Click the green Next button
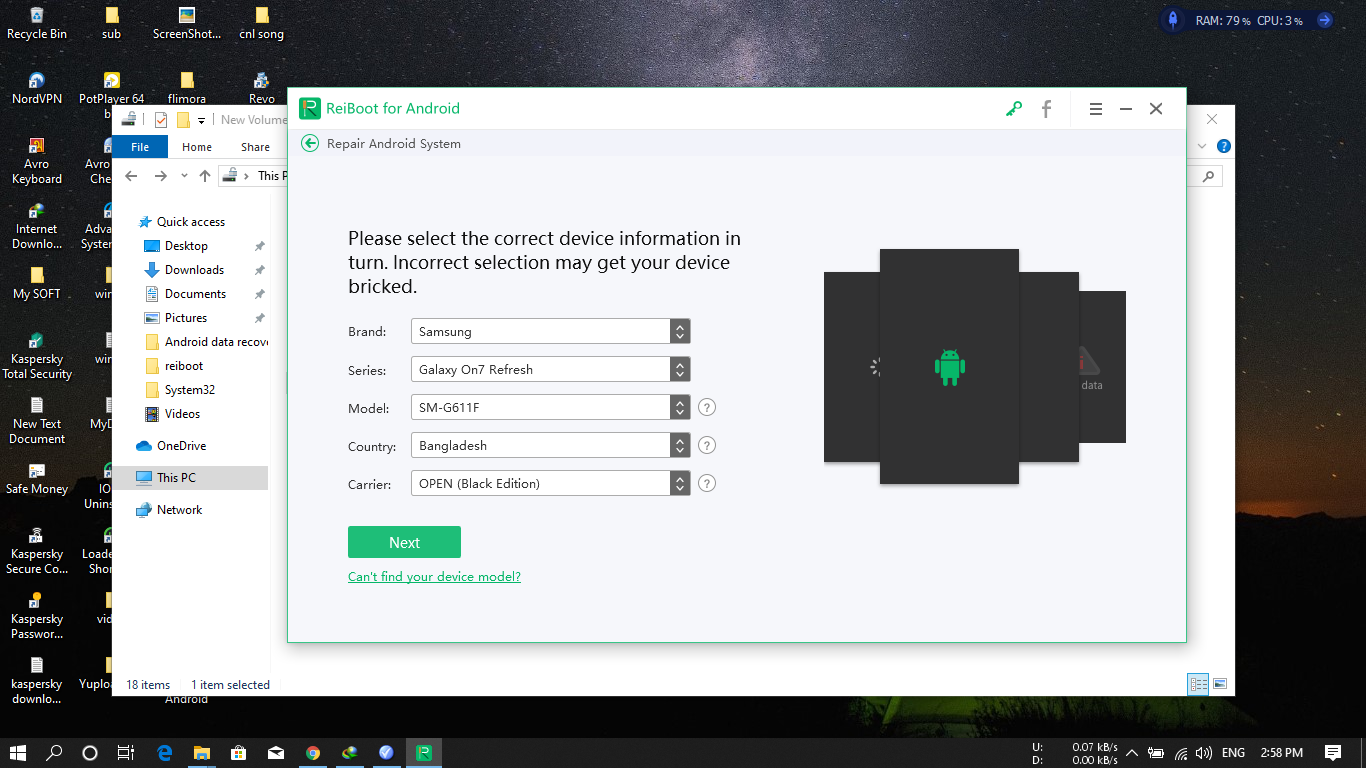The height and width of the screenshot is (768, 1366). pyautogui.click(x=404, y=542)
